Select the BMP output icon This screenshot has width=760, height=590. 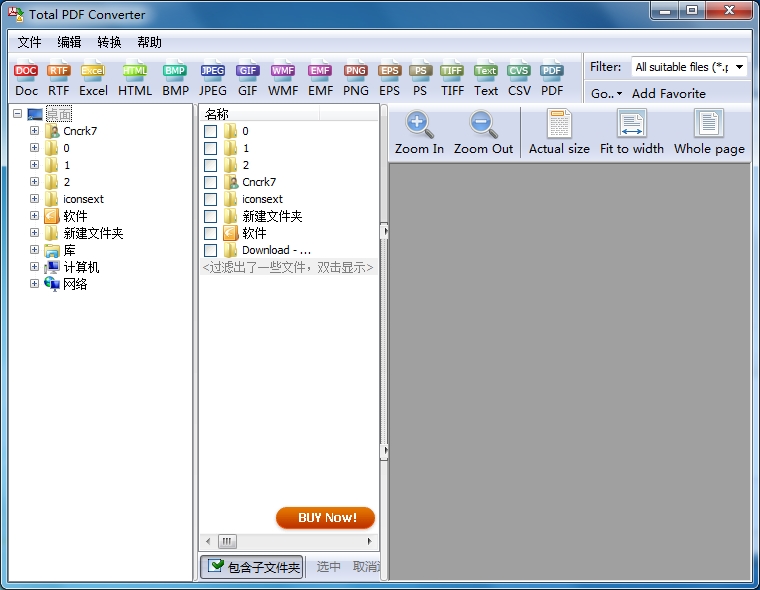(175, 80)
